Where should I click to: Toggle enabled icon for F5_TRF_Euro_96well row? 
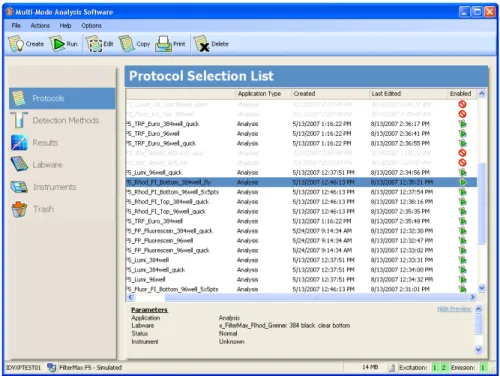tap(462, 134)
